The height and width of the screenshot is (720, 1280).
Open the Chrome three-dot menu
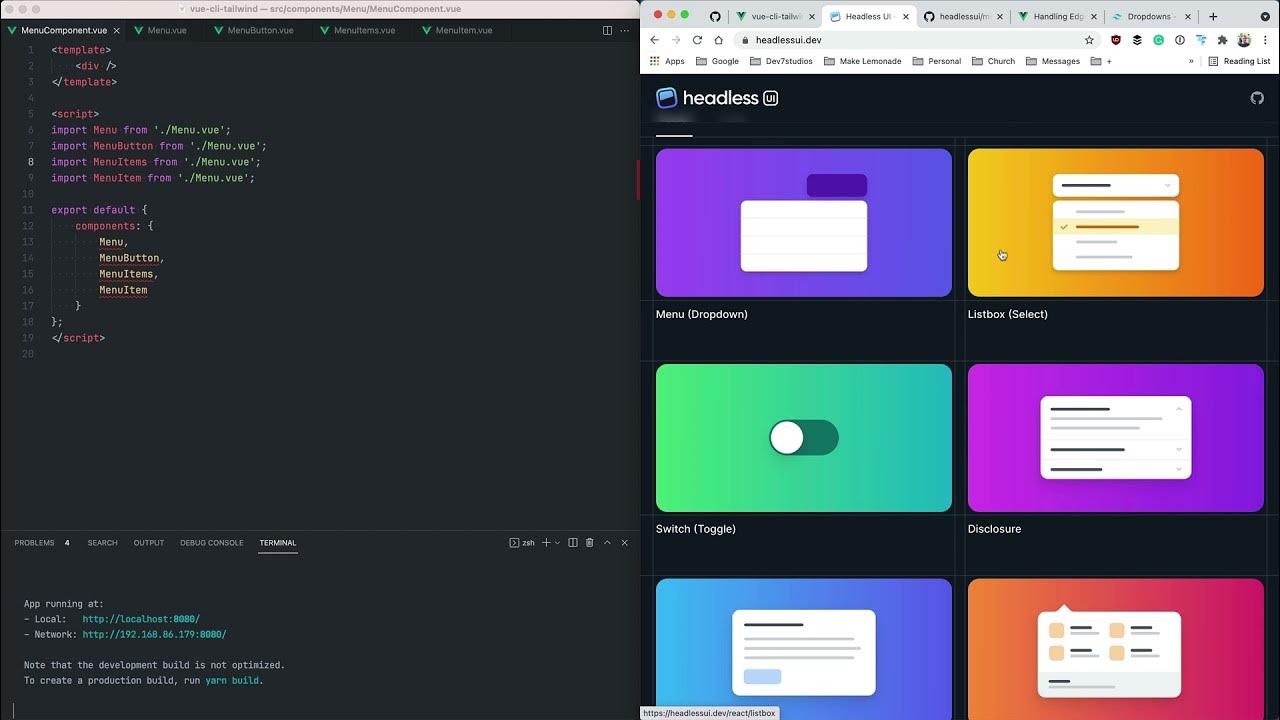(1265, 40)
